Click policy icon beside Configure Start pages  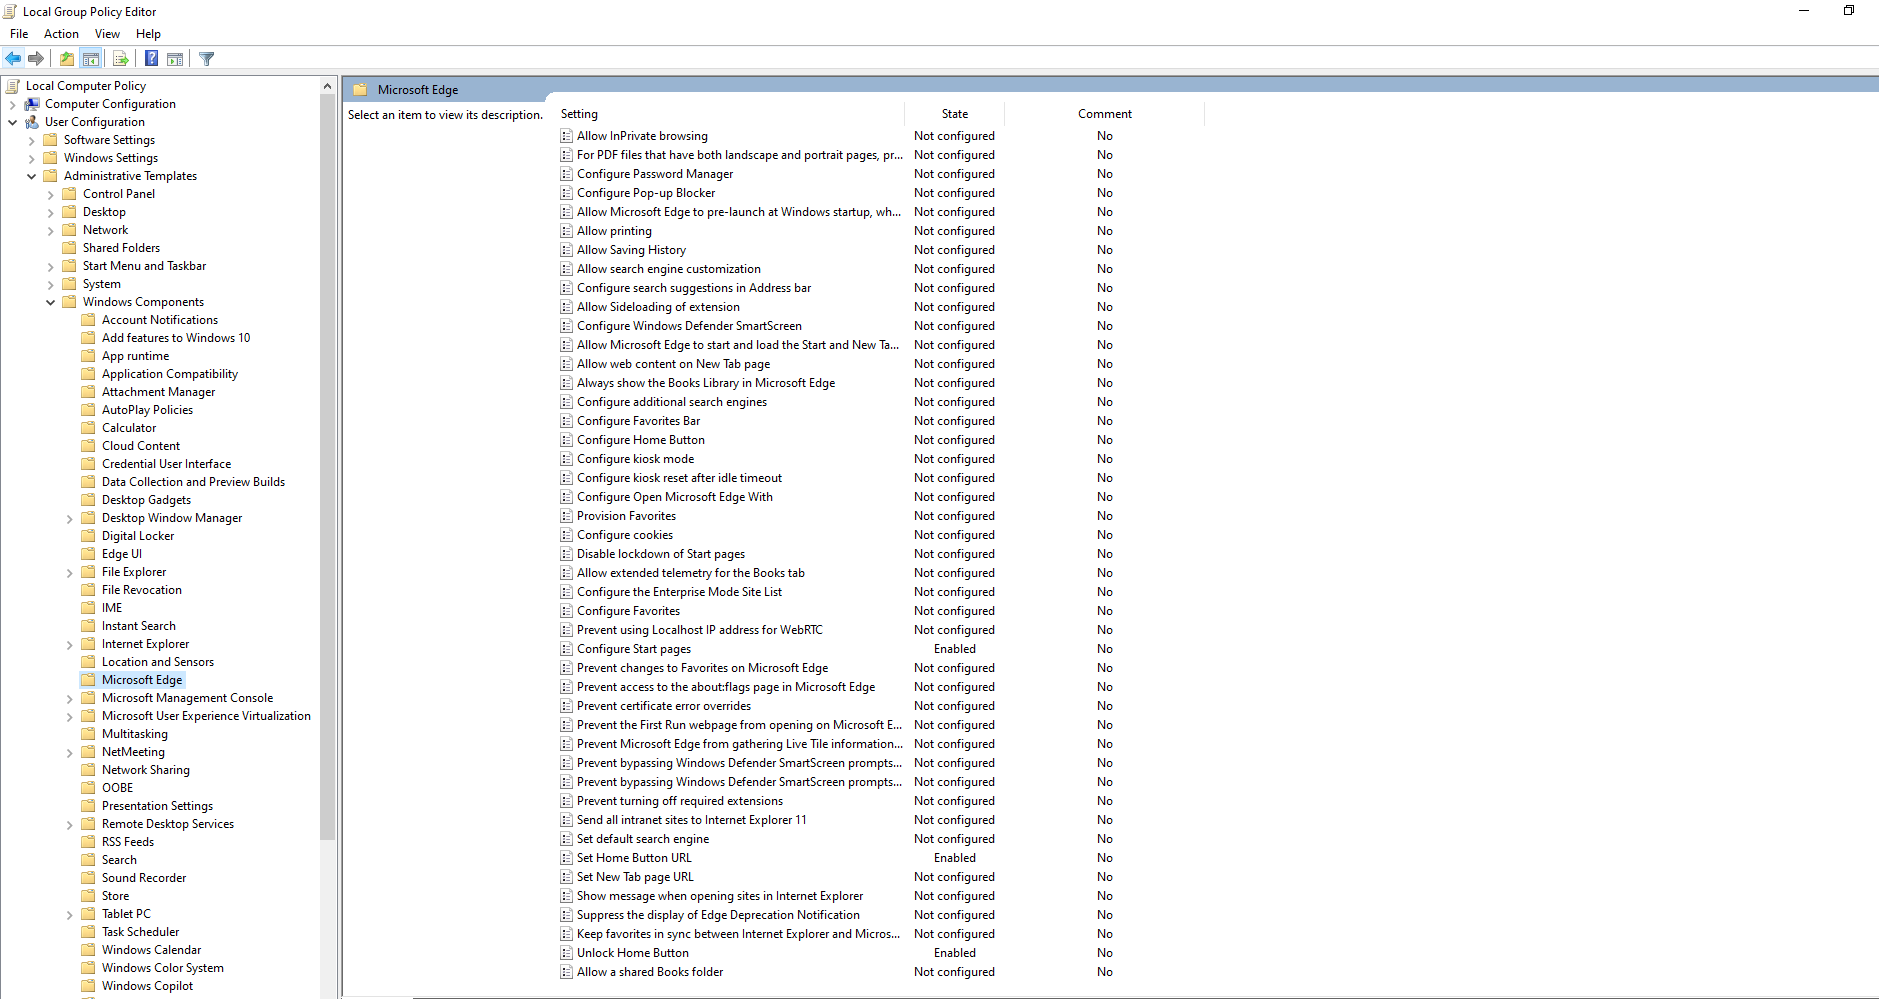567,649
